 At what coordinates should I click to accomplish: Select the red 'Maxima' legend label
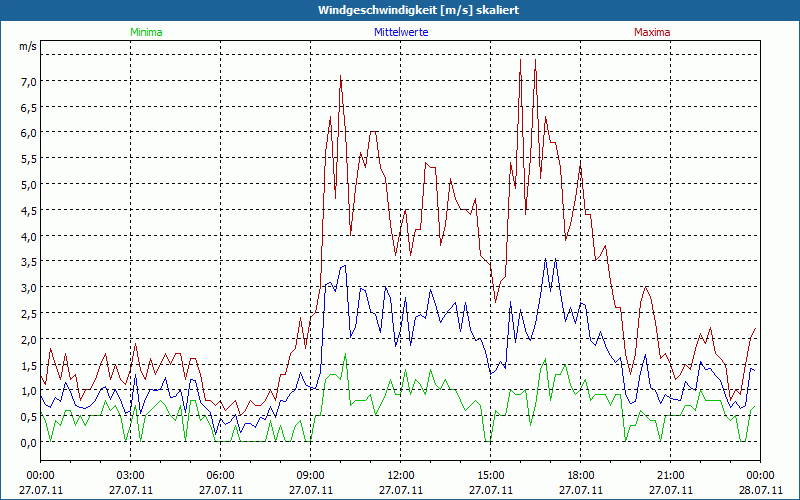coord(652,32)
